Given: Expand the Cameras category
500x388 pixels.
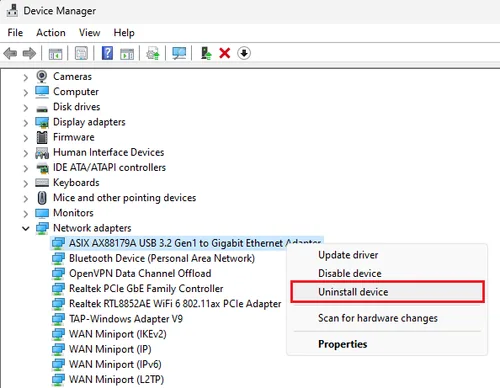Looking at the screenshot, I should pos(26,78).
